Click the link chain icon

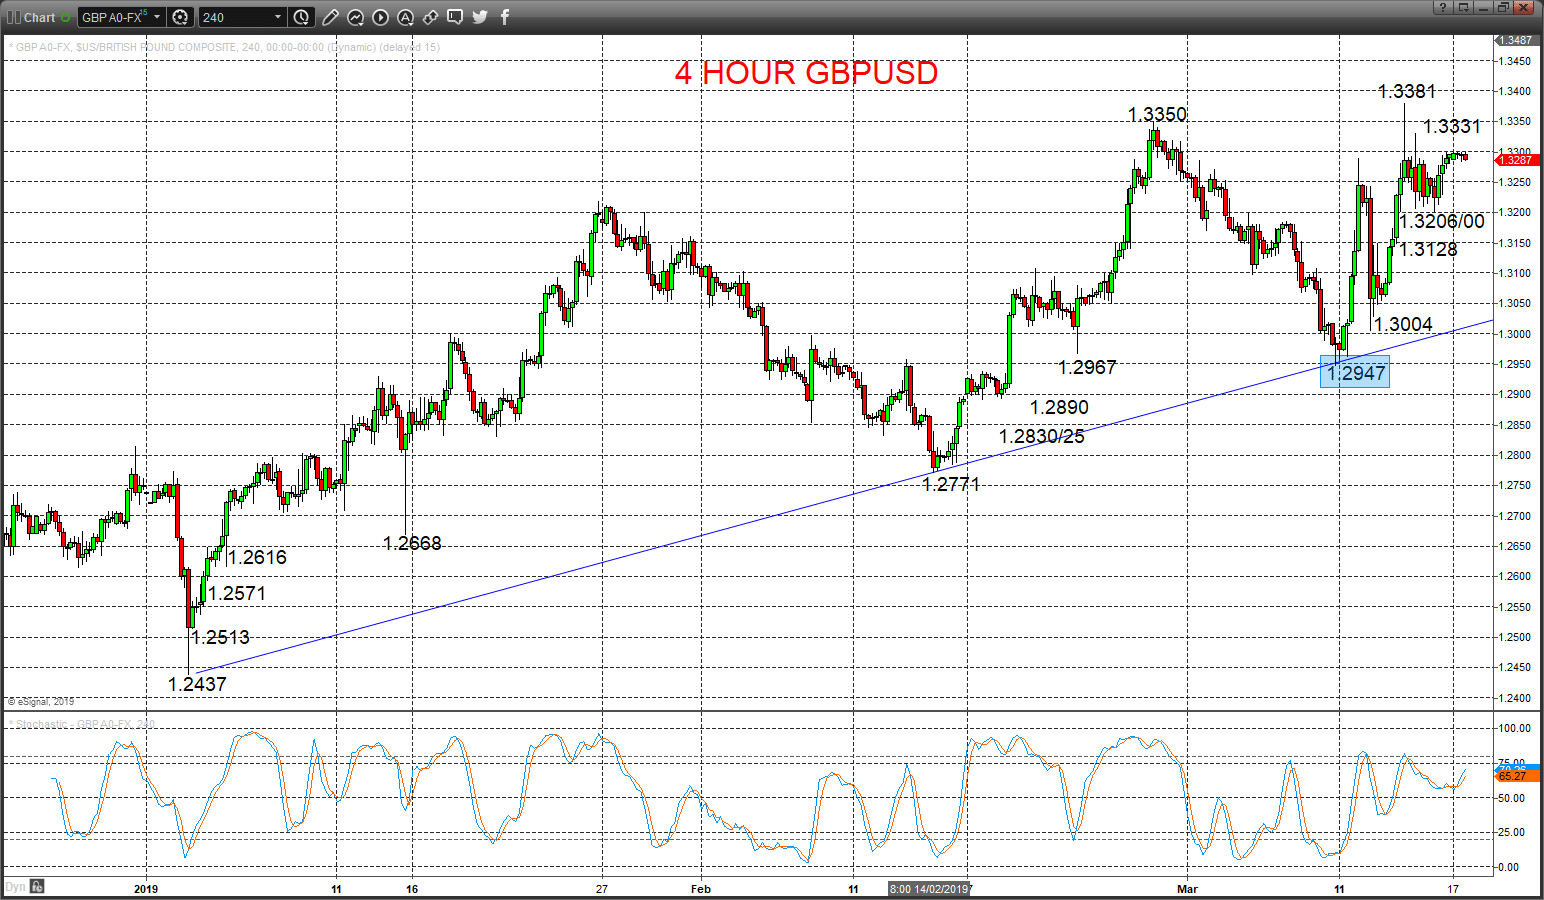pos(430,17)
